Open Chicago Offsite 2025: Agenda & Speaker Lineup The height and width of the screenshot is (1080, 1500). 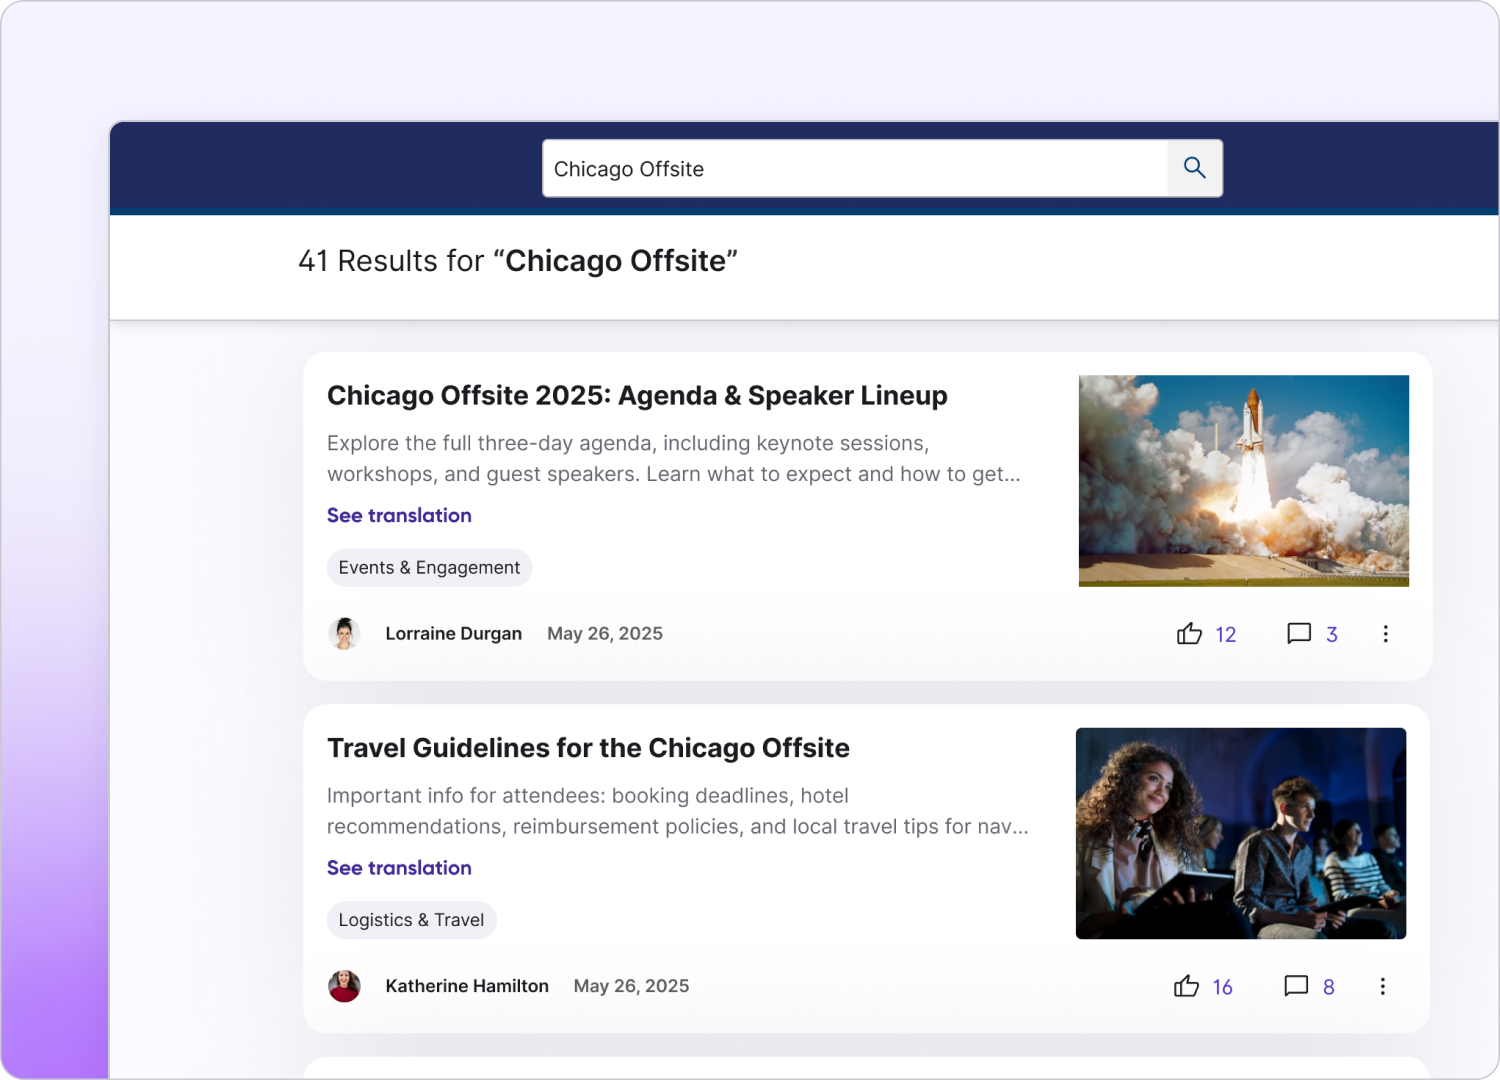coord(637,396)
